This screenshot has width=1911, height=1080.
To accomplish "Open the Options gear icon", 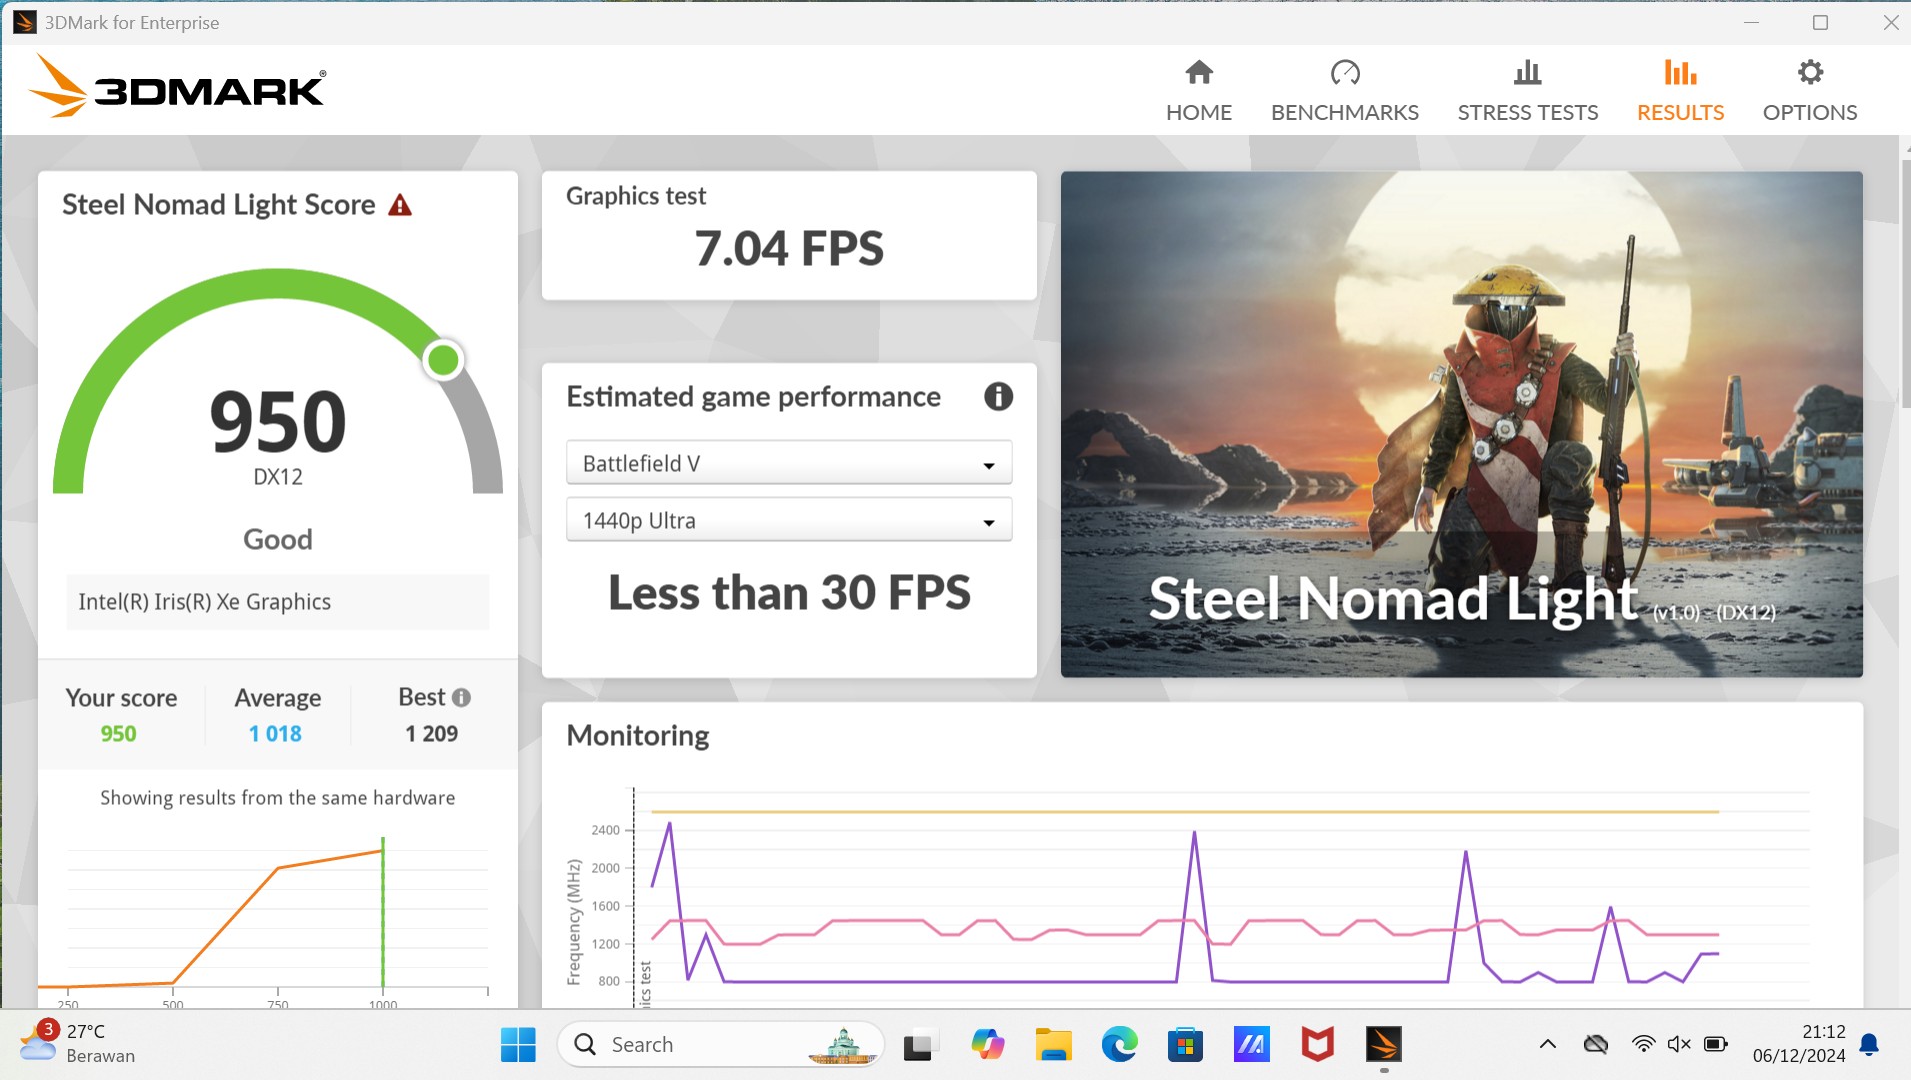I will 1809,73.
